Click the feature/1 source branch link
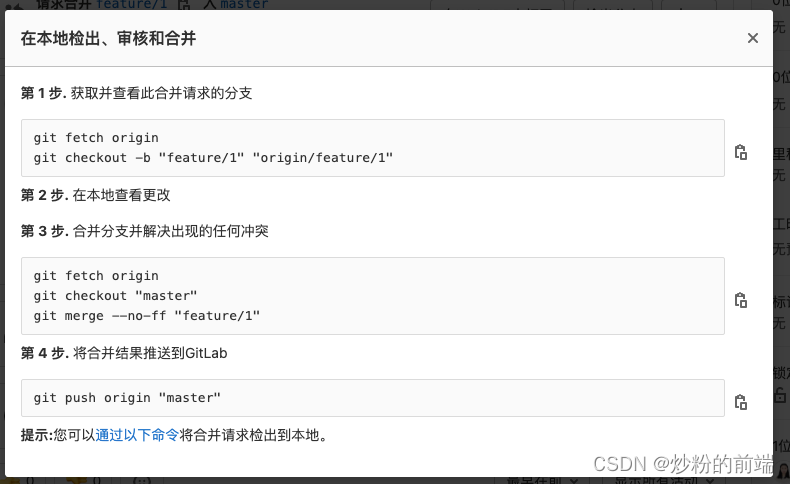This screenshot has width=790, height=484. (x=131, y=5)
